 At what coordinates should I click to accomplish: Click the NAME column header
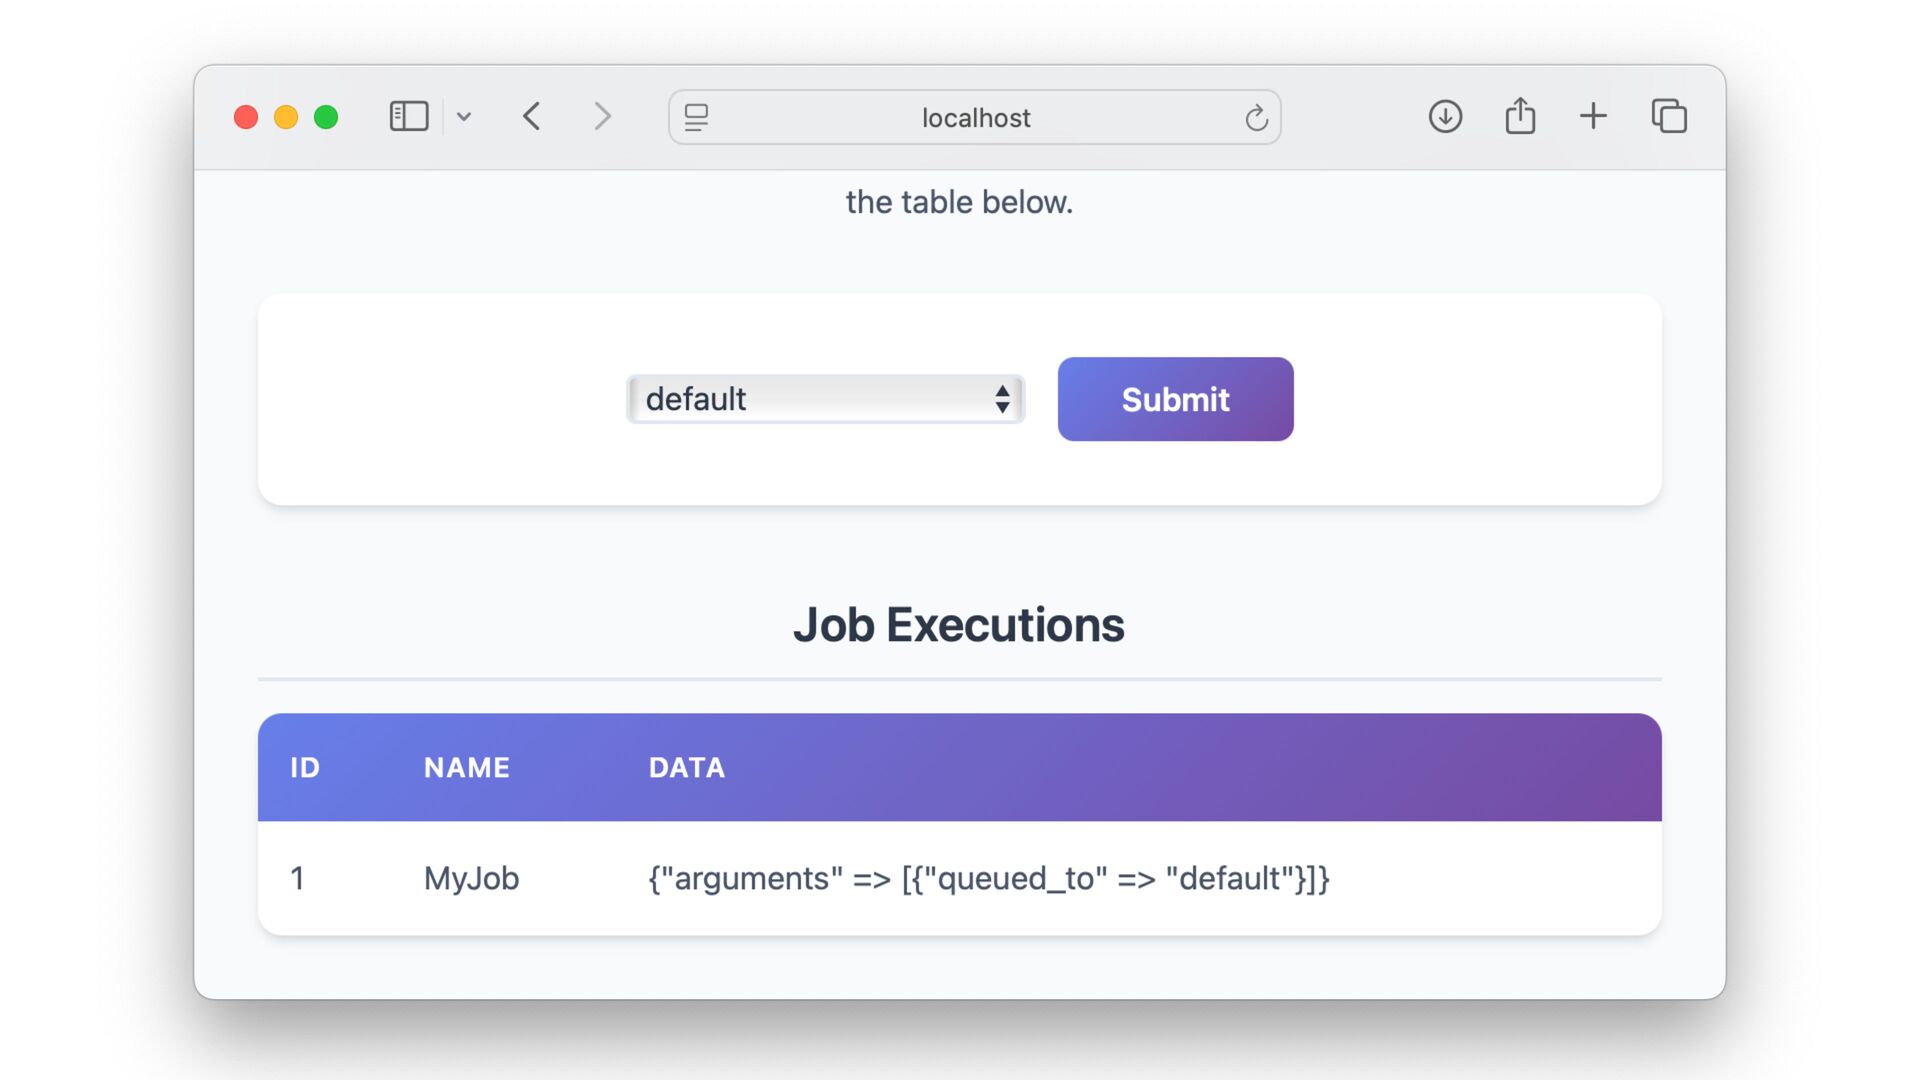[x=467, y=767]
